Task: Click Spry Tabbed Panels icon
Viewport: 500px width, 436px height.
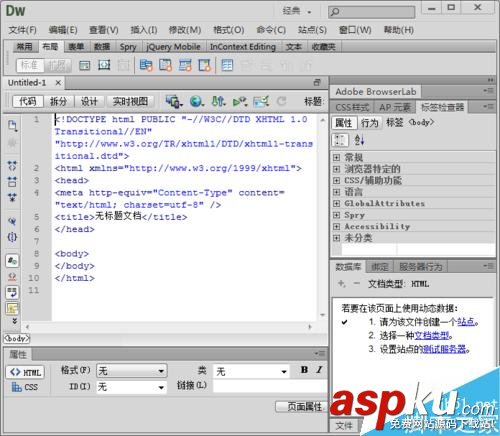Action: tap(165, 65)
